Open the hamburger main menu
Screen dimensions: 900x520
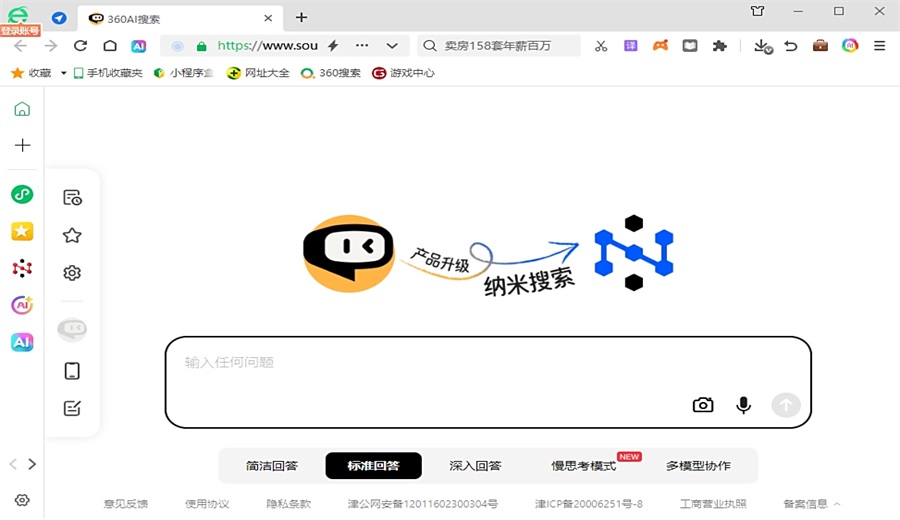[879, 46]
